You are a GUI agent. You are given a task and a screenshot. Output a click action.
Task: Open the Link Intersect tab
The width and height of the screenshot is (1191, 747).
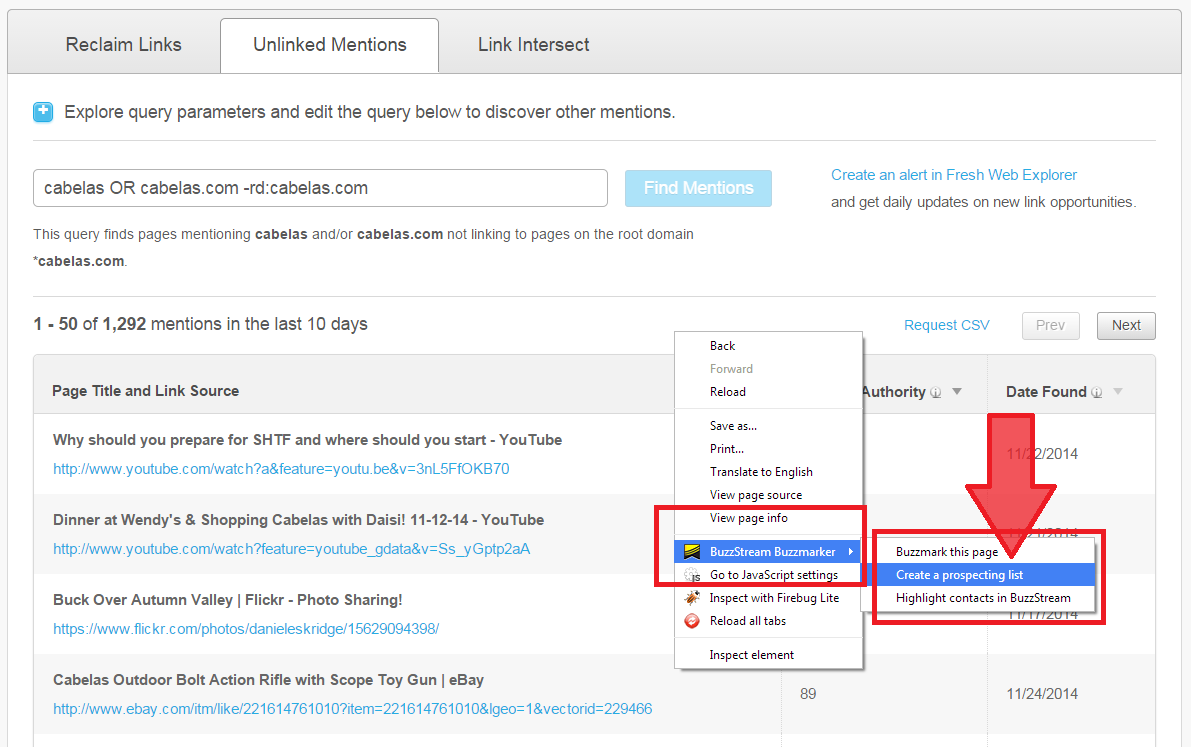point(533,45)
